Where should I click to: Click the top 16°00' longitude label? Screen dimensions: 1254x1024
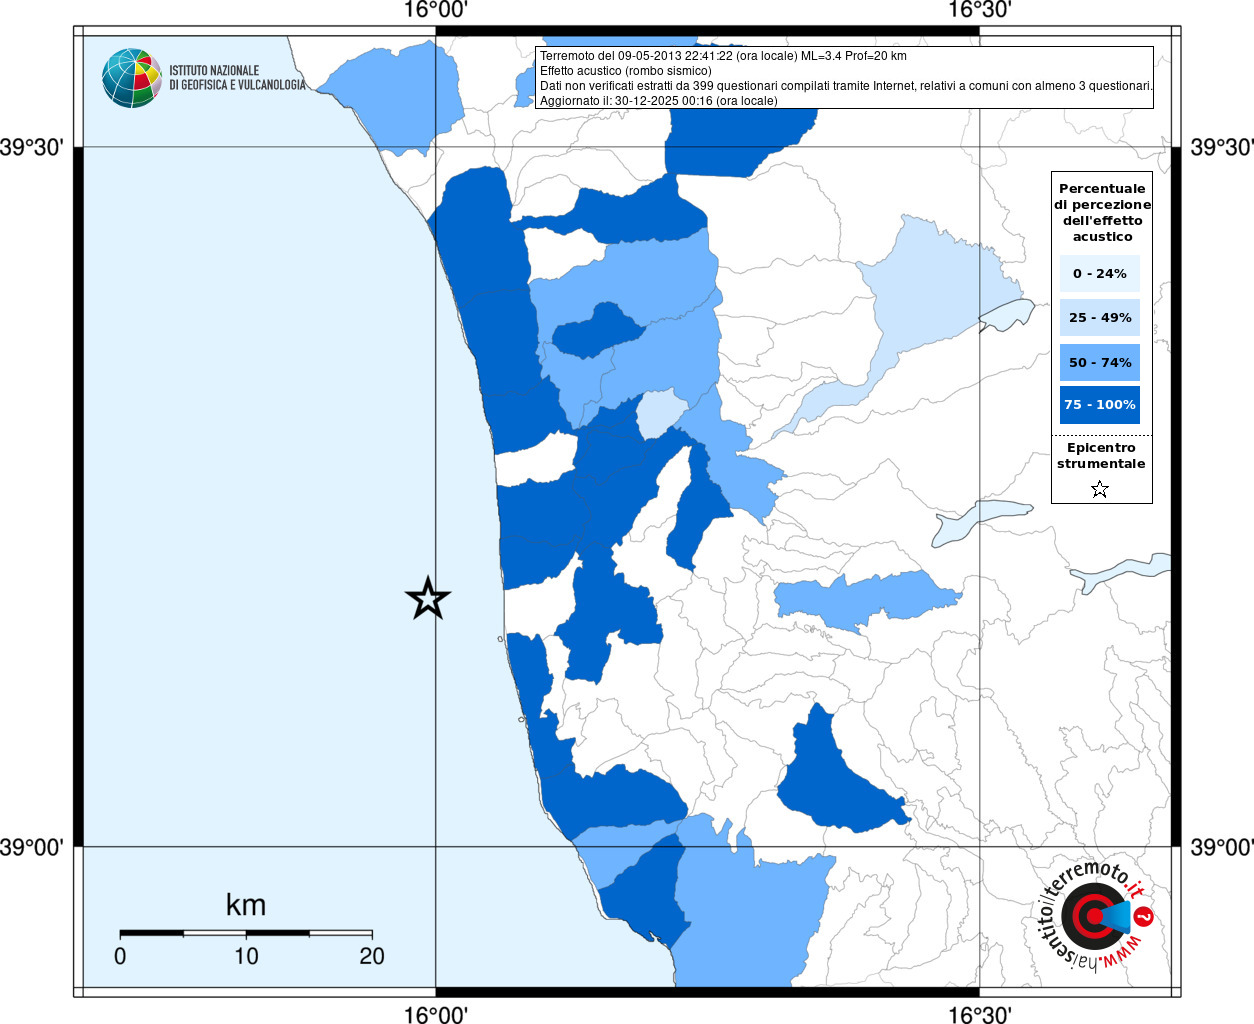(435, 10)
